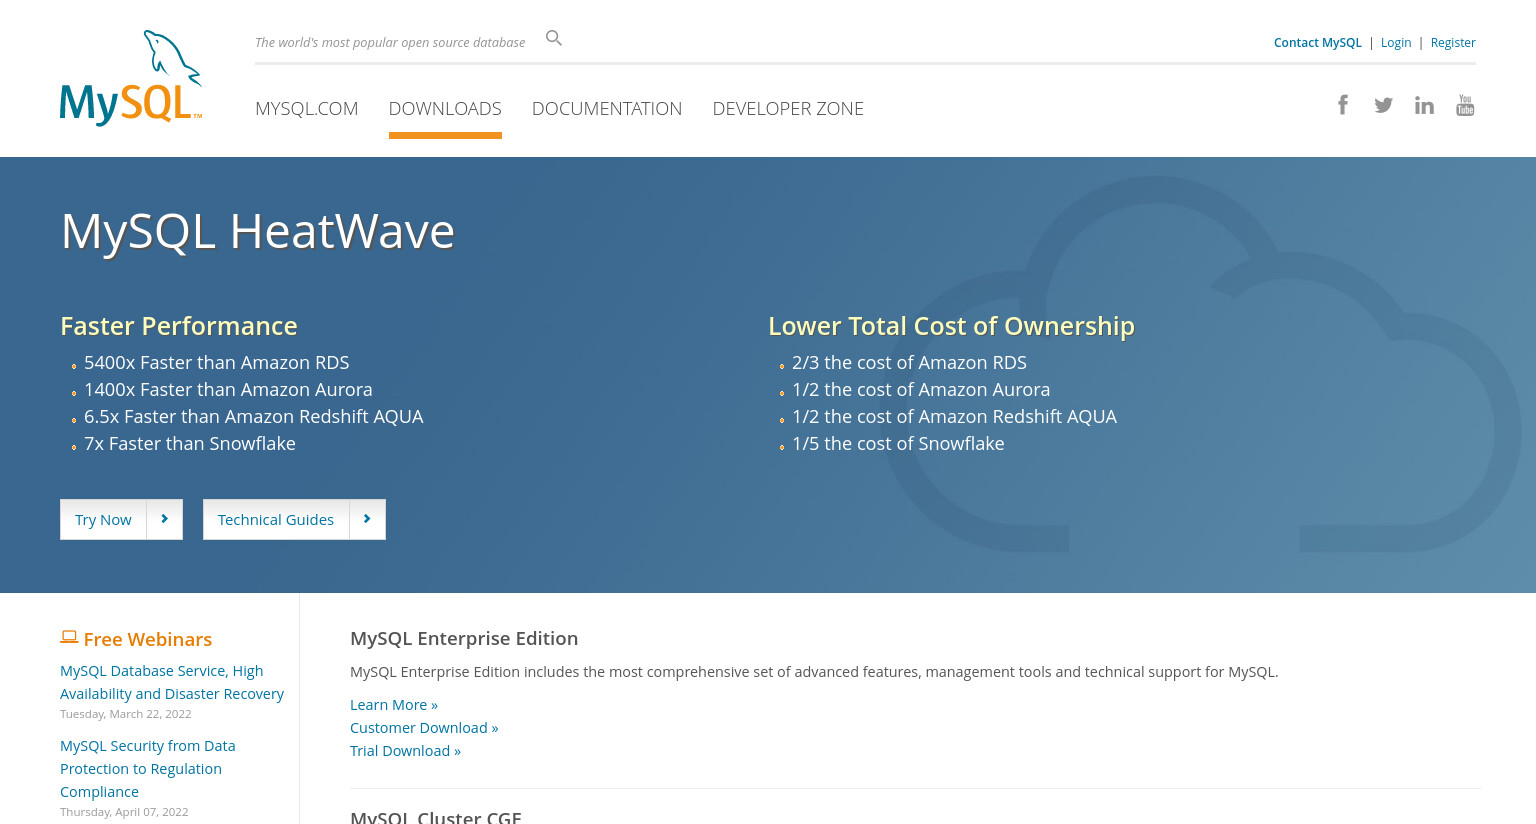Click Lower Total Cost of Ownership heading

pyautogui.click(x=951, y=326)
